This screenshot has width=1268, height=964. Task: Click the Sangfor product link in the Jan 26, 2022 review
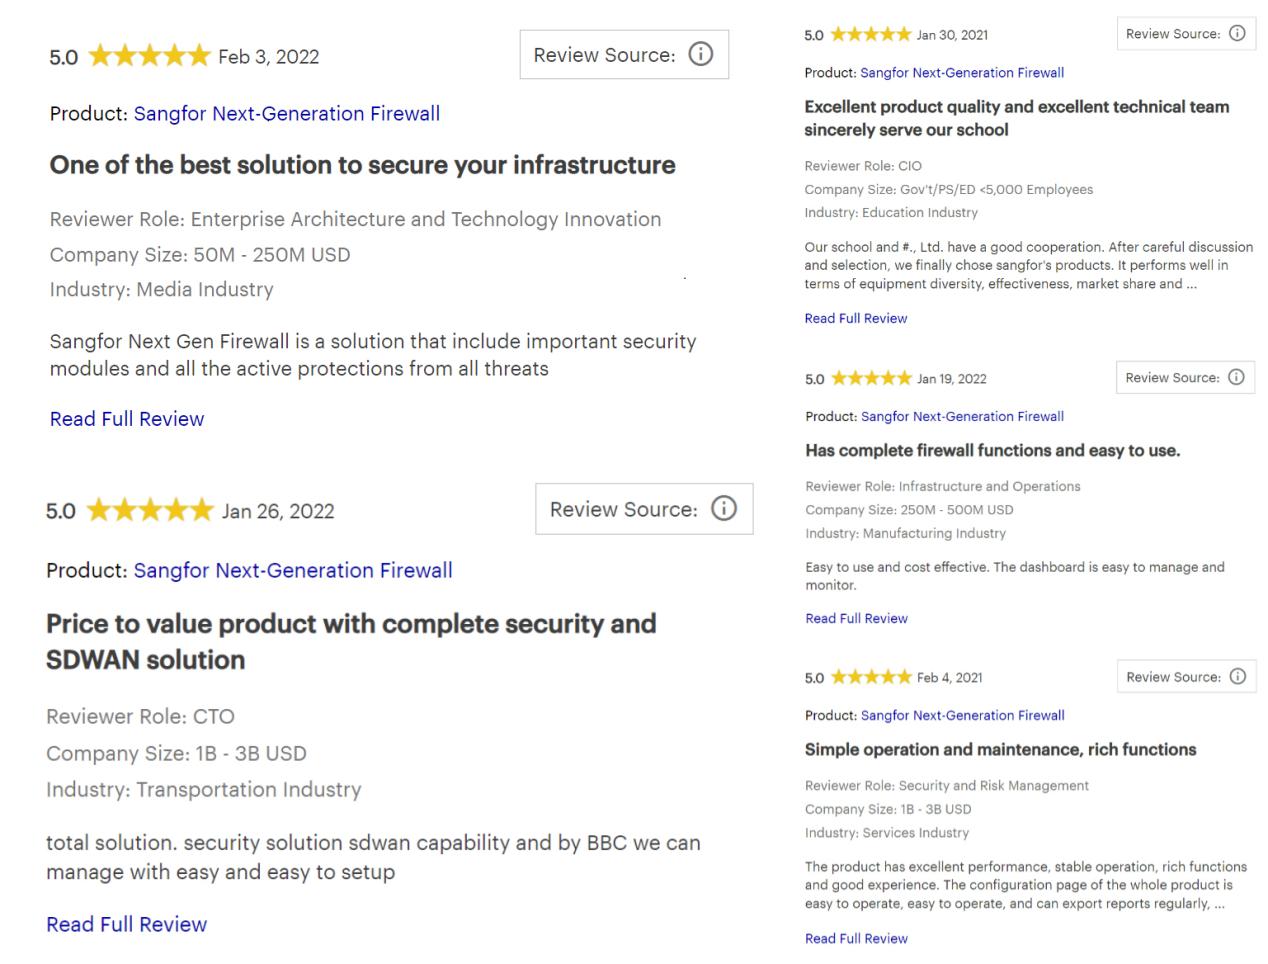(x=292, y=570)
